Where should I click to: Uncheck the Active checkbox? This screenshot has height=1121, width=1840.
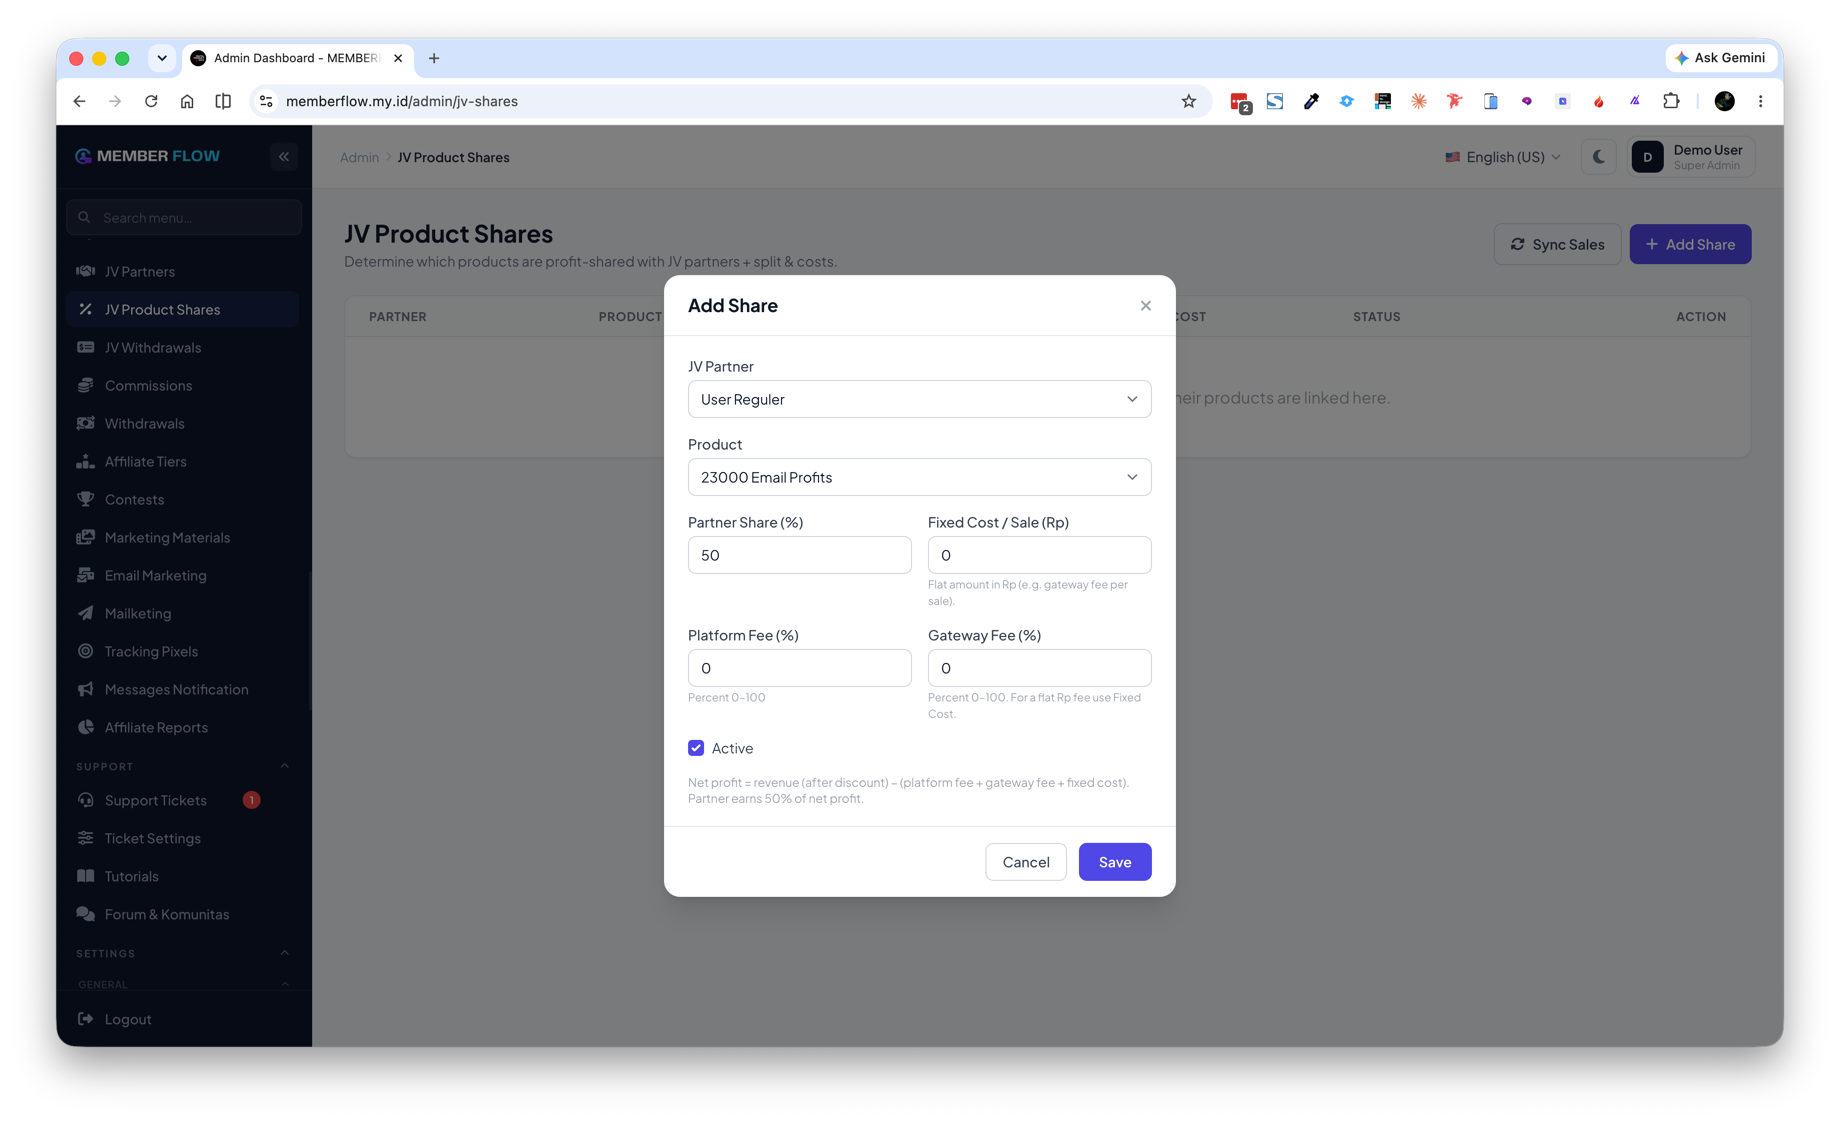696,748
